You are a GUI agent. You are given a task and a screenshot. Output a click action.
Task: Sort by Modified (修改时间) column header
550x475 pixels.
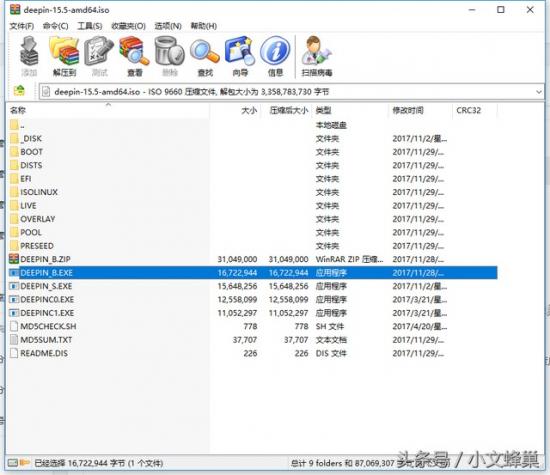point(420,110)
